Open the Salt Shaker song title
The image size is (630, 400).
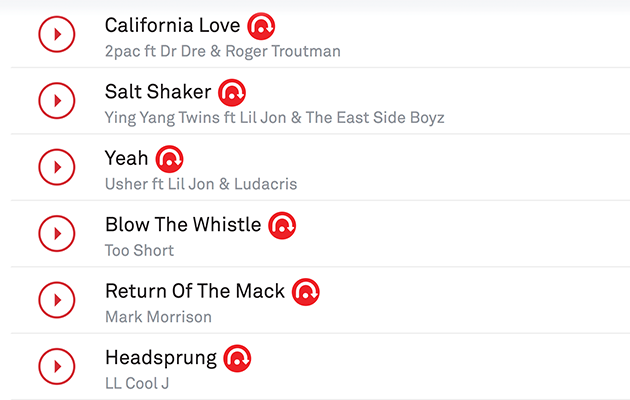(x=158, y=92)
